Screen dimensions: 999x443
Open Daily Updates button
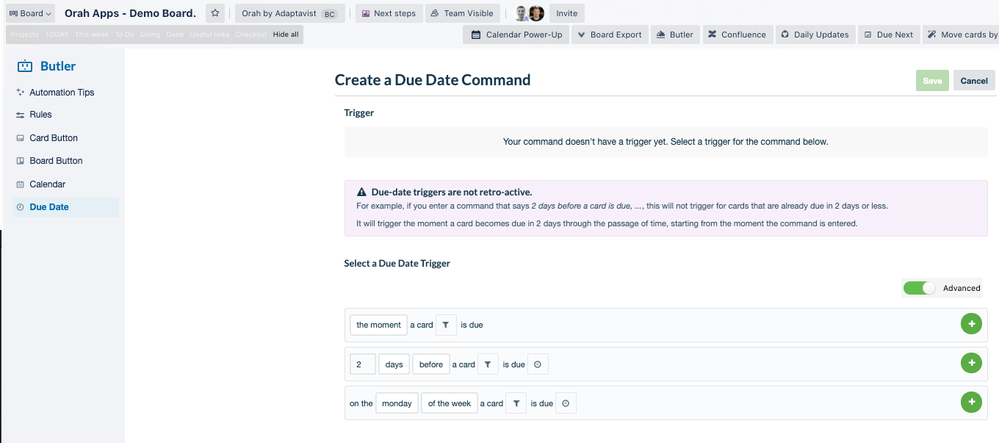coord(815,35)
